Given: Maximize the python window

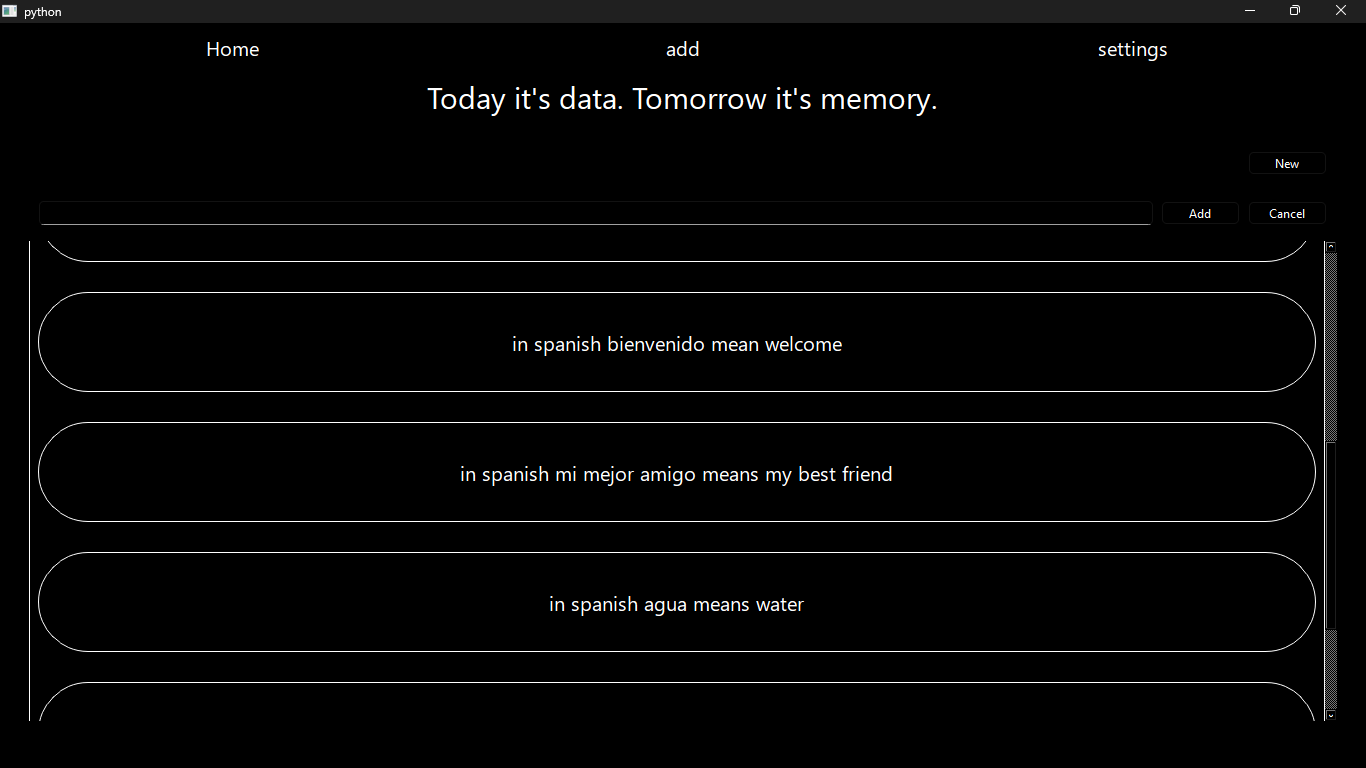Looking at the screenshot, I should (x=1295, y=11).
